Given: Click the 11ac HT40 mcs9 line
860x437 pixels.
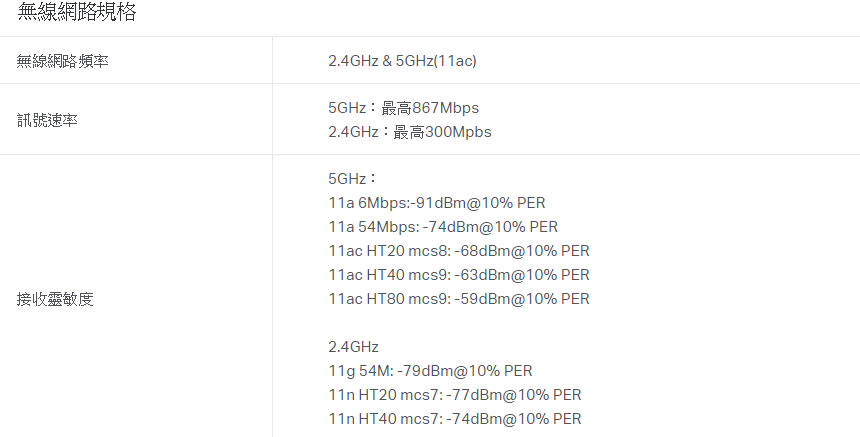Looking at the screenshot, I should (x=459, y=275).
